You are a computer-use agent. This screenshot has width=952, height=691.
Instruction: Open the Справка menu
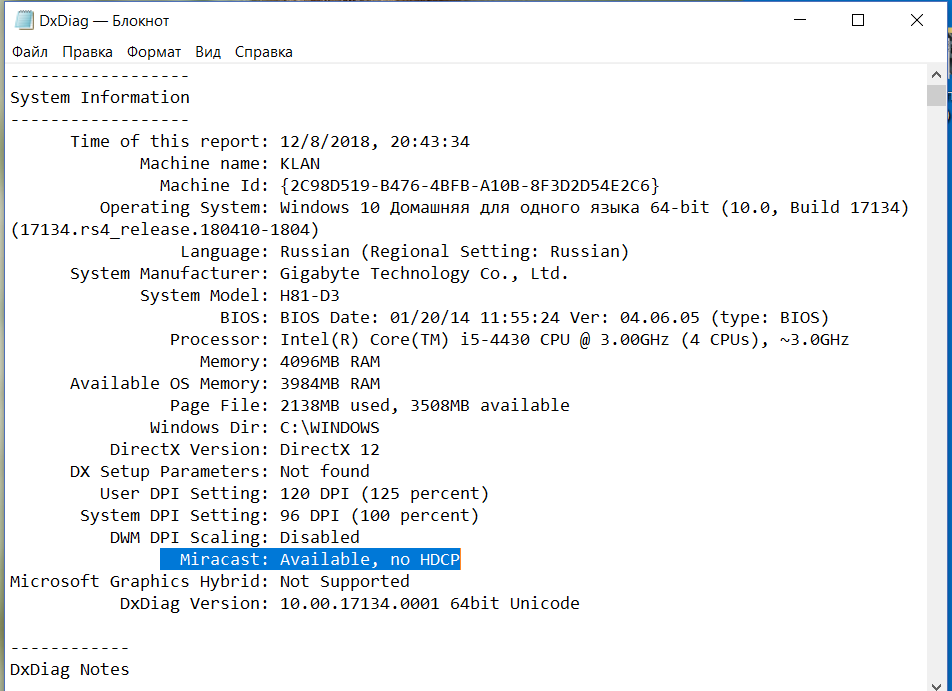click(x=263, y=52)
